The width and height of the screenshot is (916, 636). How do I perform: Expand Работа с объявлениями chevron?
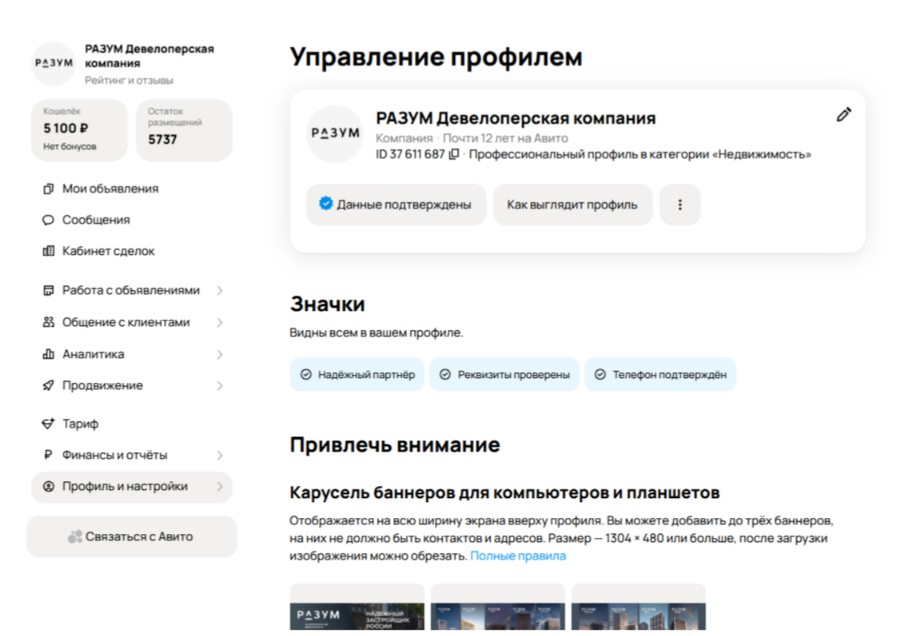coord(220,290)
